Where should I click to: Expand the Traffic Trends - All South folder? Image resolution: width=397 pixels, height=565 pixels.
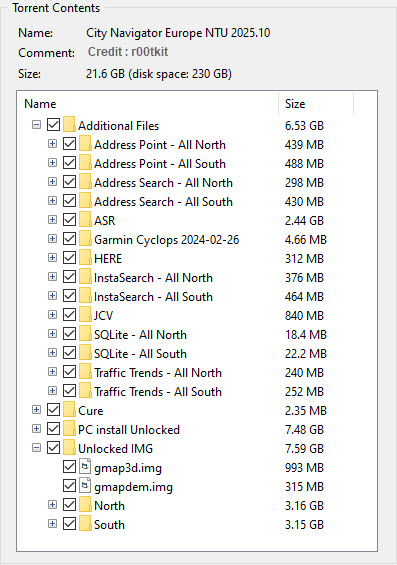tap(52, 392)
